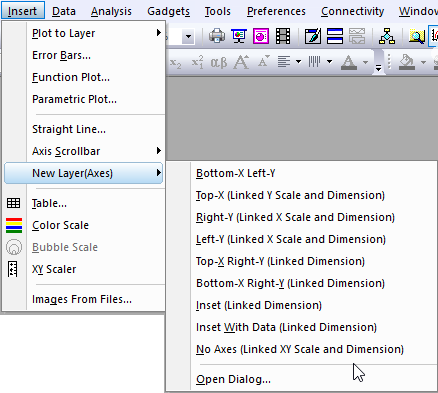The width and height of the screenshot is (438, 393).
Task: Open the Data menu
Action: pos(64,11)
